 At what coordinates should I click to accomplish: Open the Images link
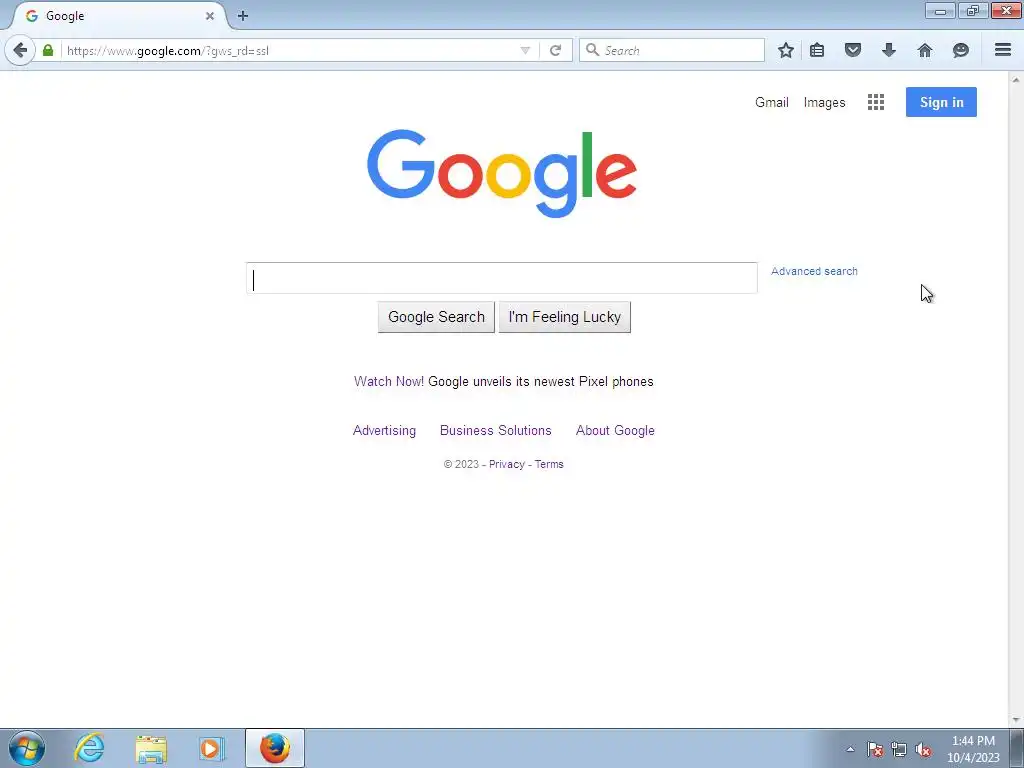coord(824,103)
